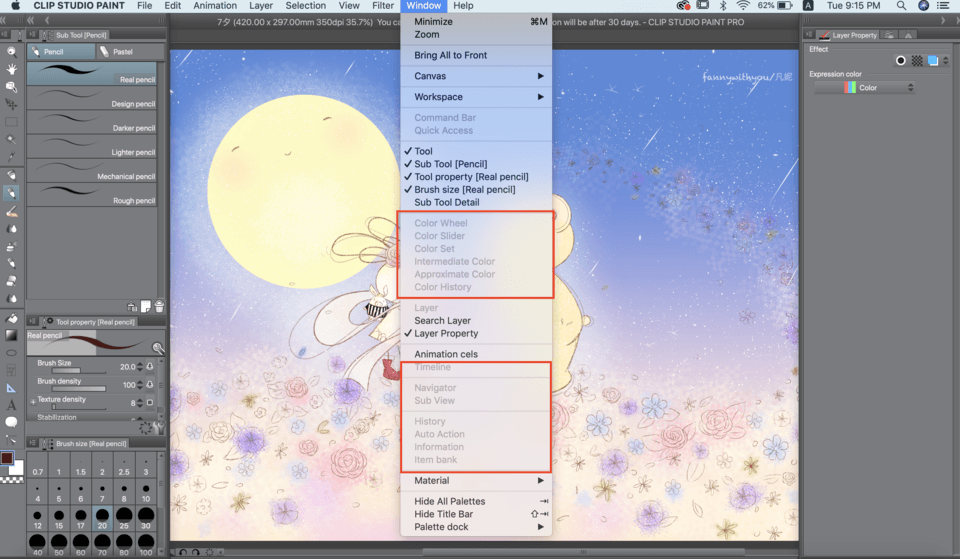This screenshot has height=559, width=960.
Task: Click the create copy of sub tool icon
Action: pos(146,306)
